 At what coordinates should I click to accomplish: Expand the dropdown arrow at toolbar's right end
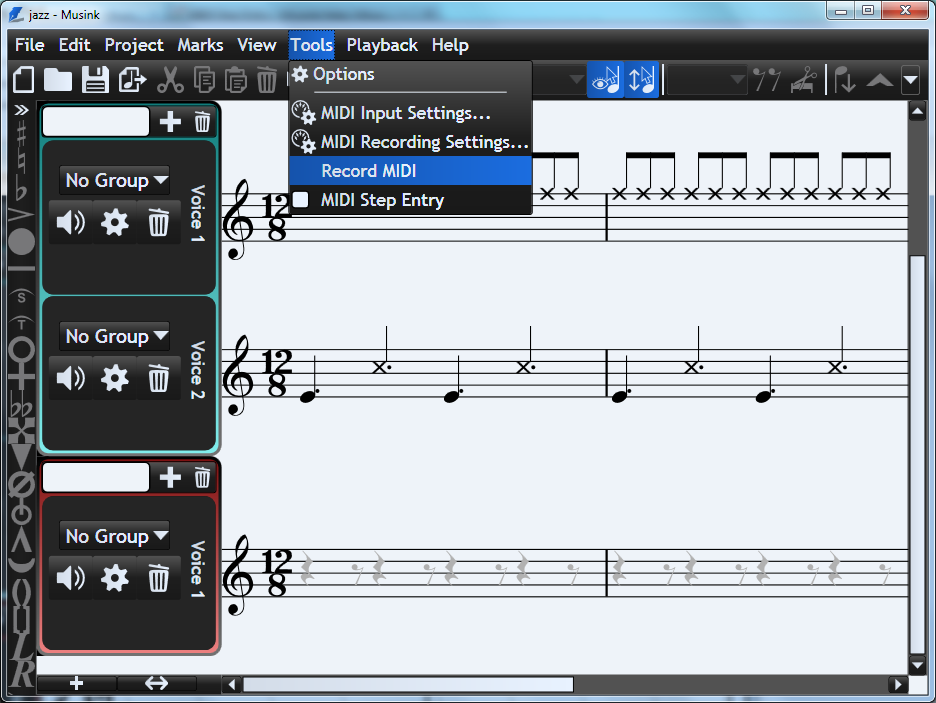(910, 80)
